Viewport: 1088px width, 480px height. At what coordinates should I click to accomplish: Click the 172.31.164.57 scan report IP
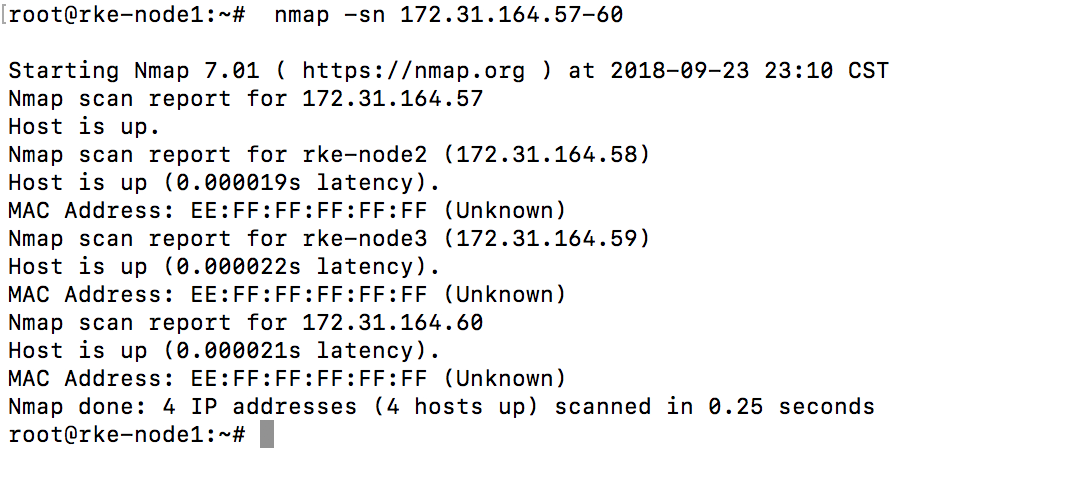point(392,98)
